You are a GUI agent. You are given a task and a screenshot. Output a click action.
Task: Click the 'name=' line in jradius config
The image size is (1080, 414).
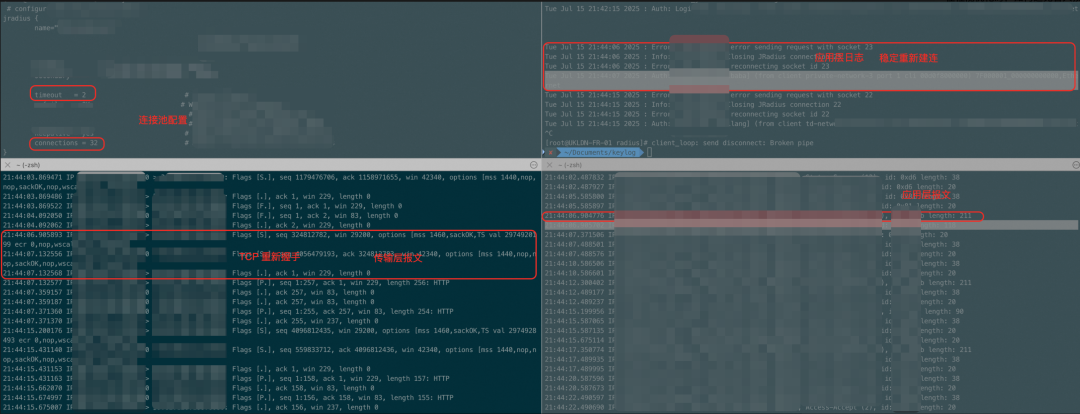pyautogui.click(x=44, y=30)
